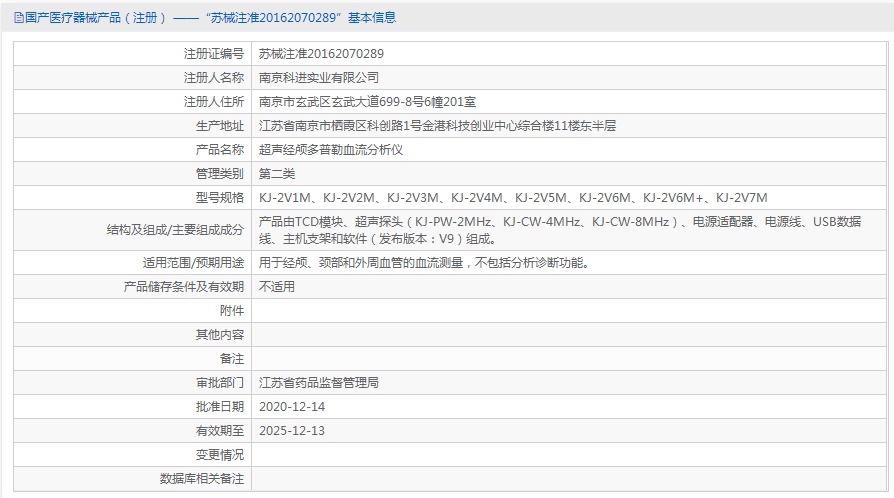Click the label 其他内容

[220, 334]
